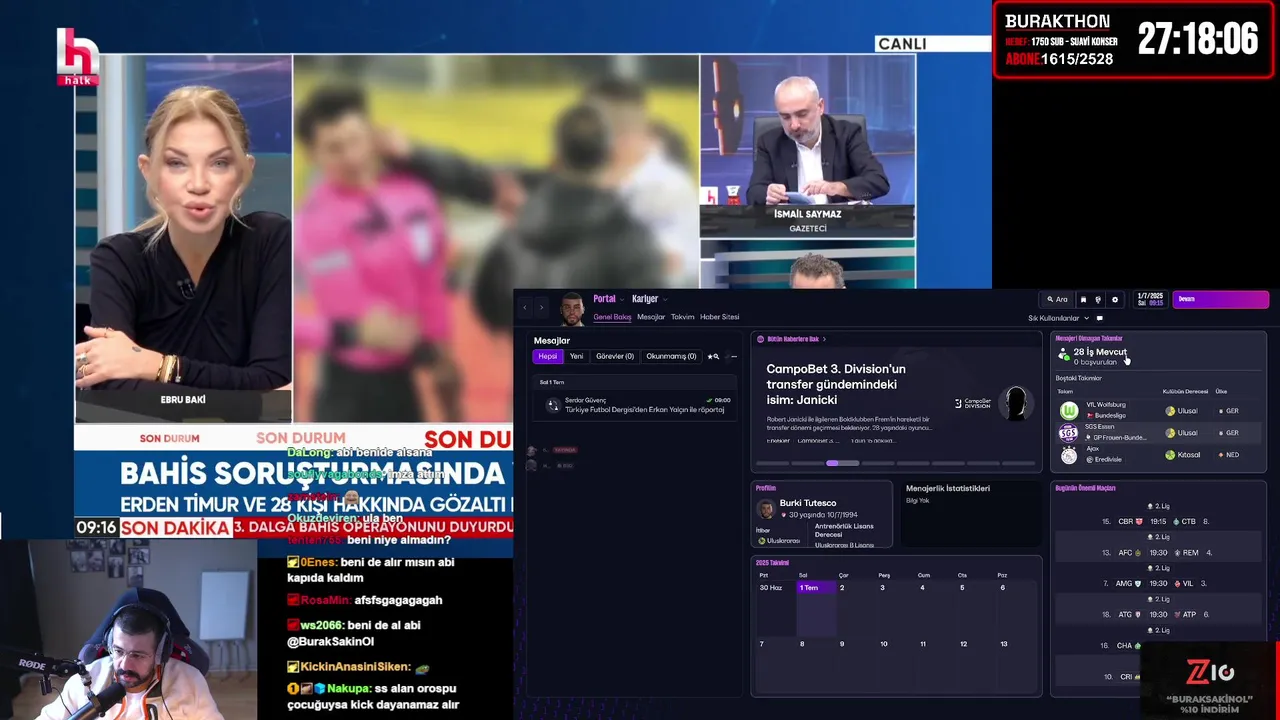The width and height of the screenshot is (1280, 720).
Task: Open Serdar Güvenç's message
Action: (635, 405)
